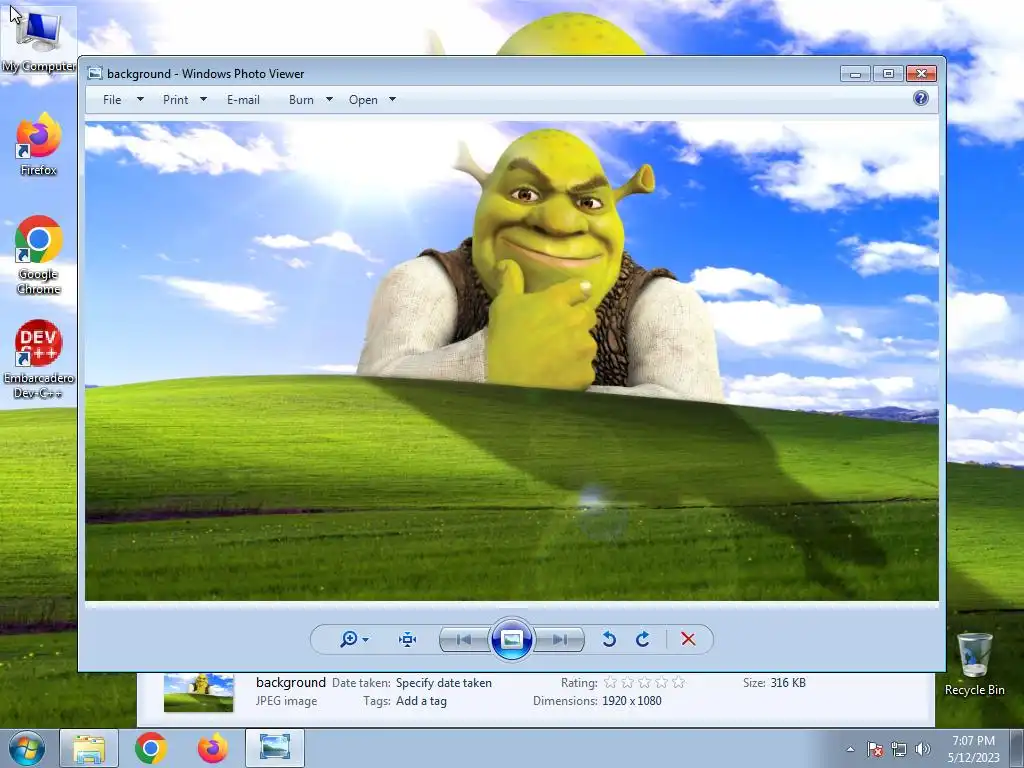Viewport: 1024px width, 768px height.
Task: Expand the zoom dropdown arrow beside magnifier
Action: point(366,640)
